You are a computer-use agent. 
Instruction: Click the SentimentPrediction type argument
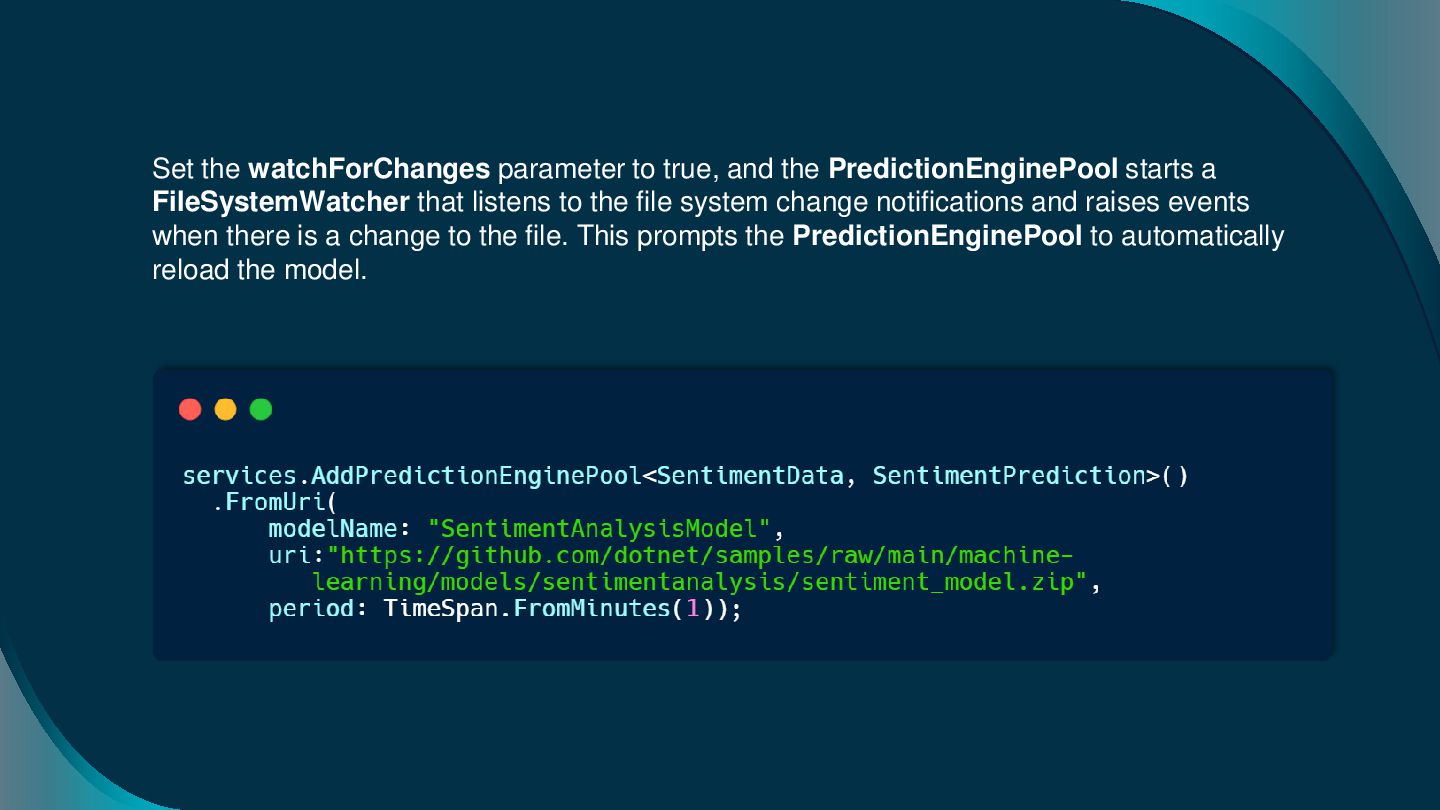point(1009,475)
